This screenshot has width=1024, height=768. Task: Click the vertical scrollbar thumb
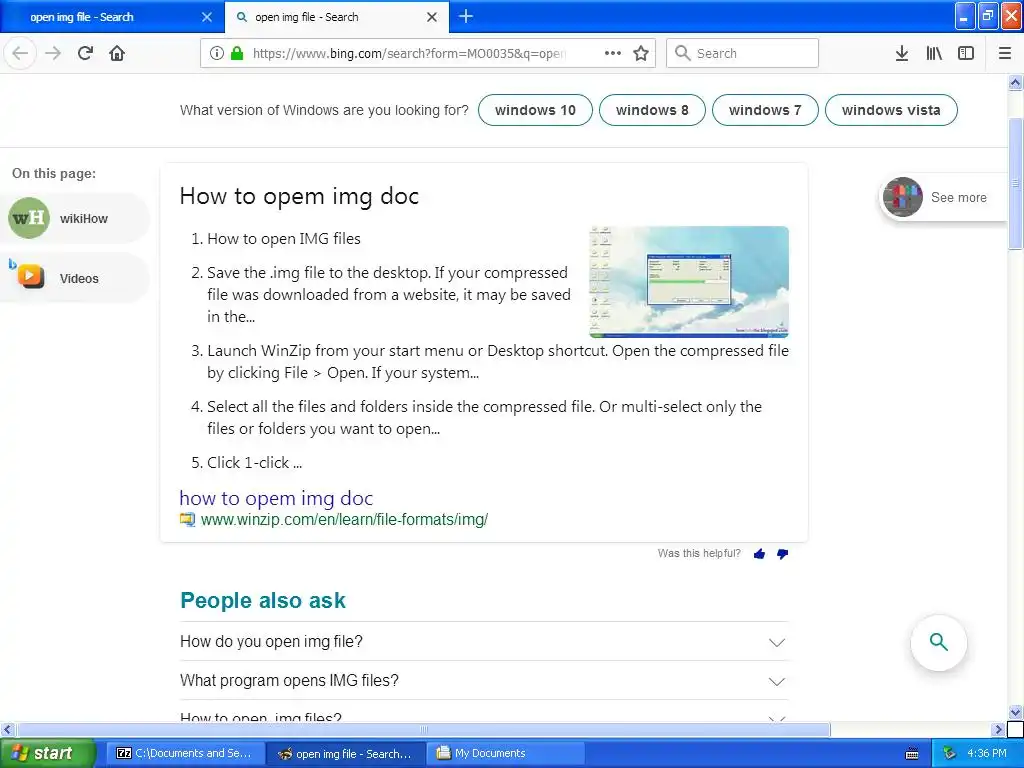(x=1015, y=184)
